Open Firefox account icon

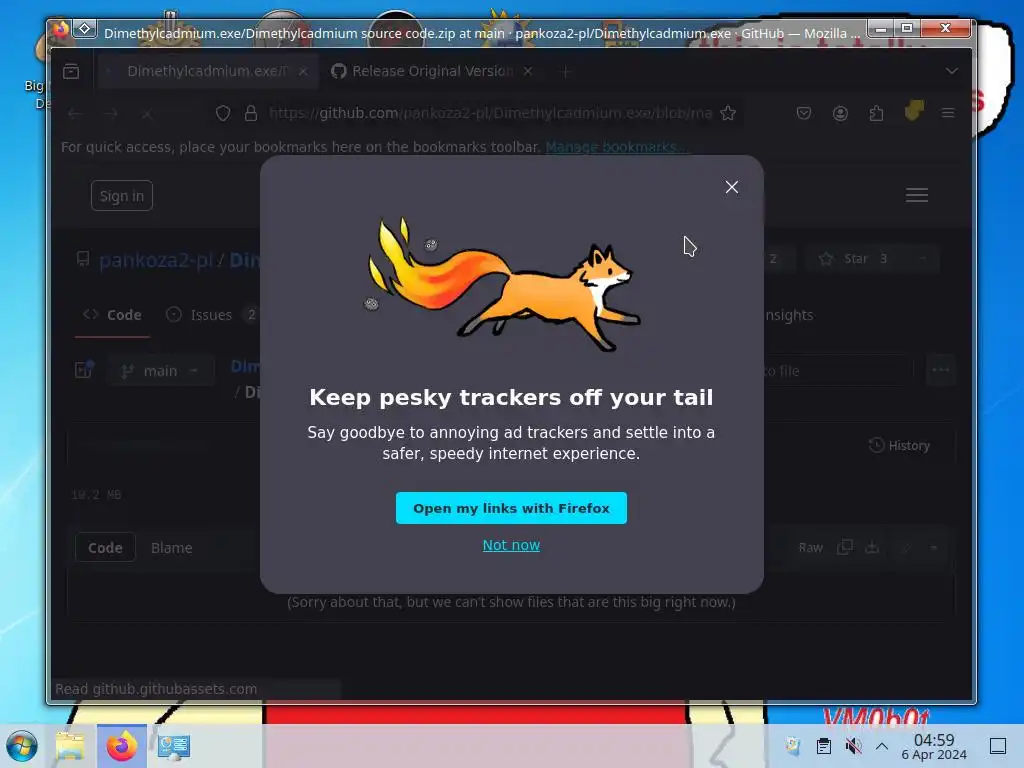tap(840, 113)
